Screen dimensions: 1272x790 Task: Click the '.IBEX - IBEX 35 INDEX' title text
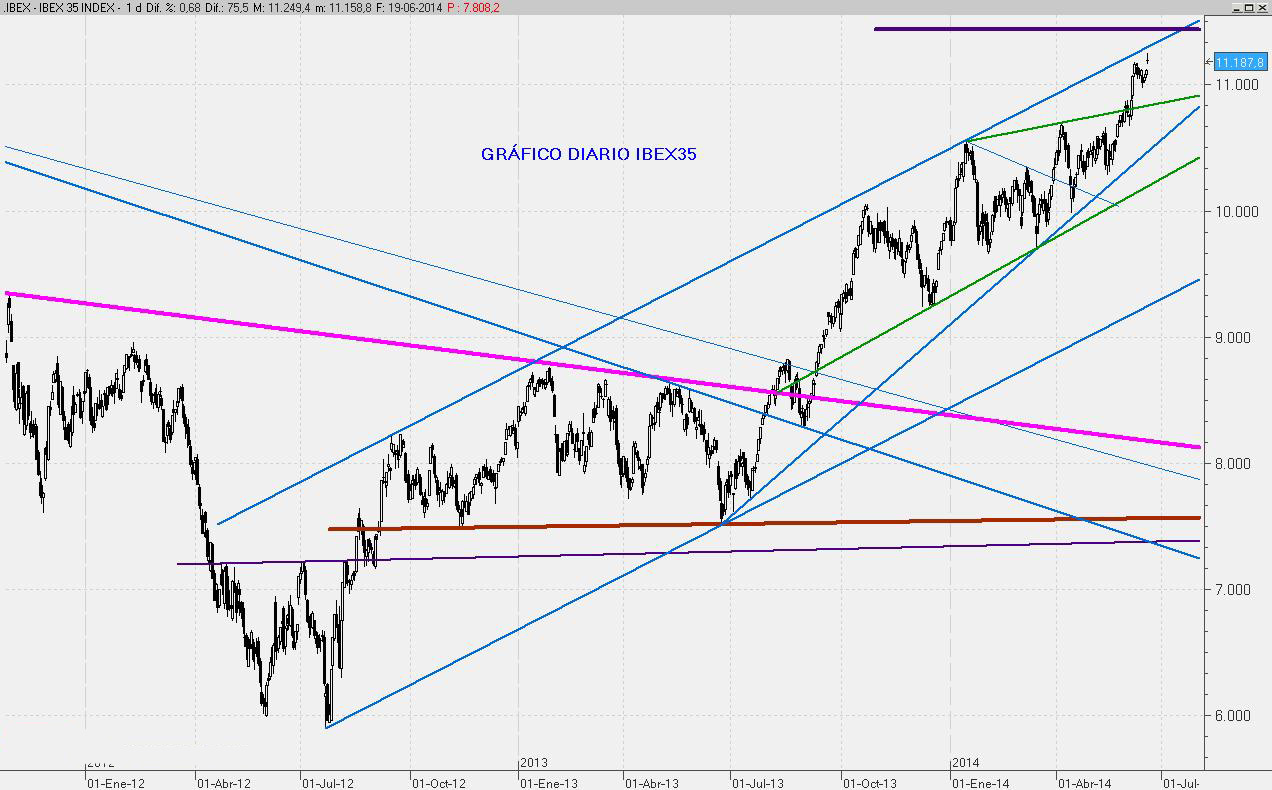[x=58, y=8]
